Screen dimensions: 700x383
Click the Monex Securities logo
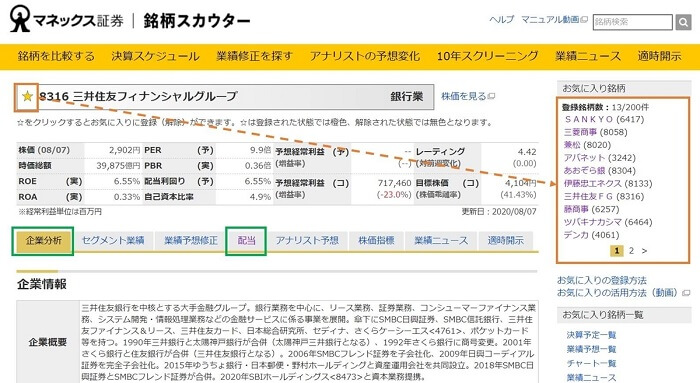point(67,19)
